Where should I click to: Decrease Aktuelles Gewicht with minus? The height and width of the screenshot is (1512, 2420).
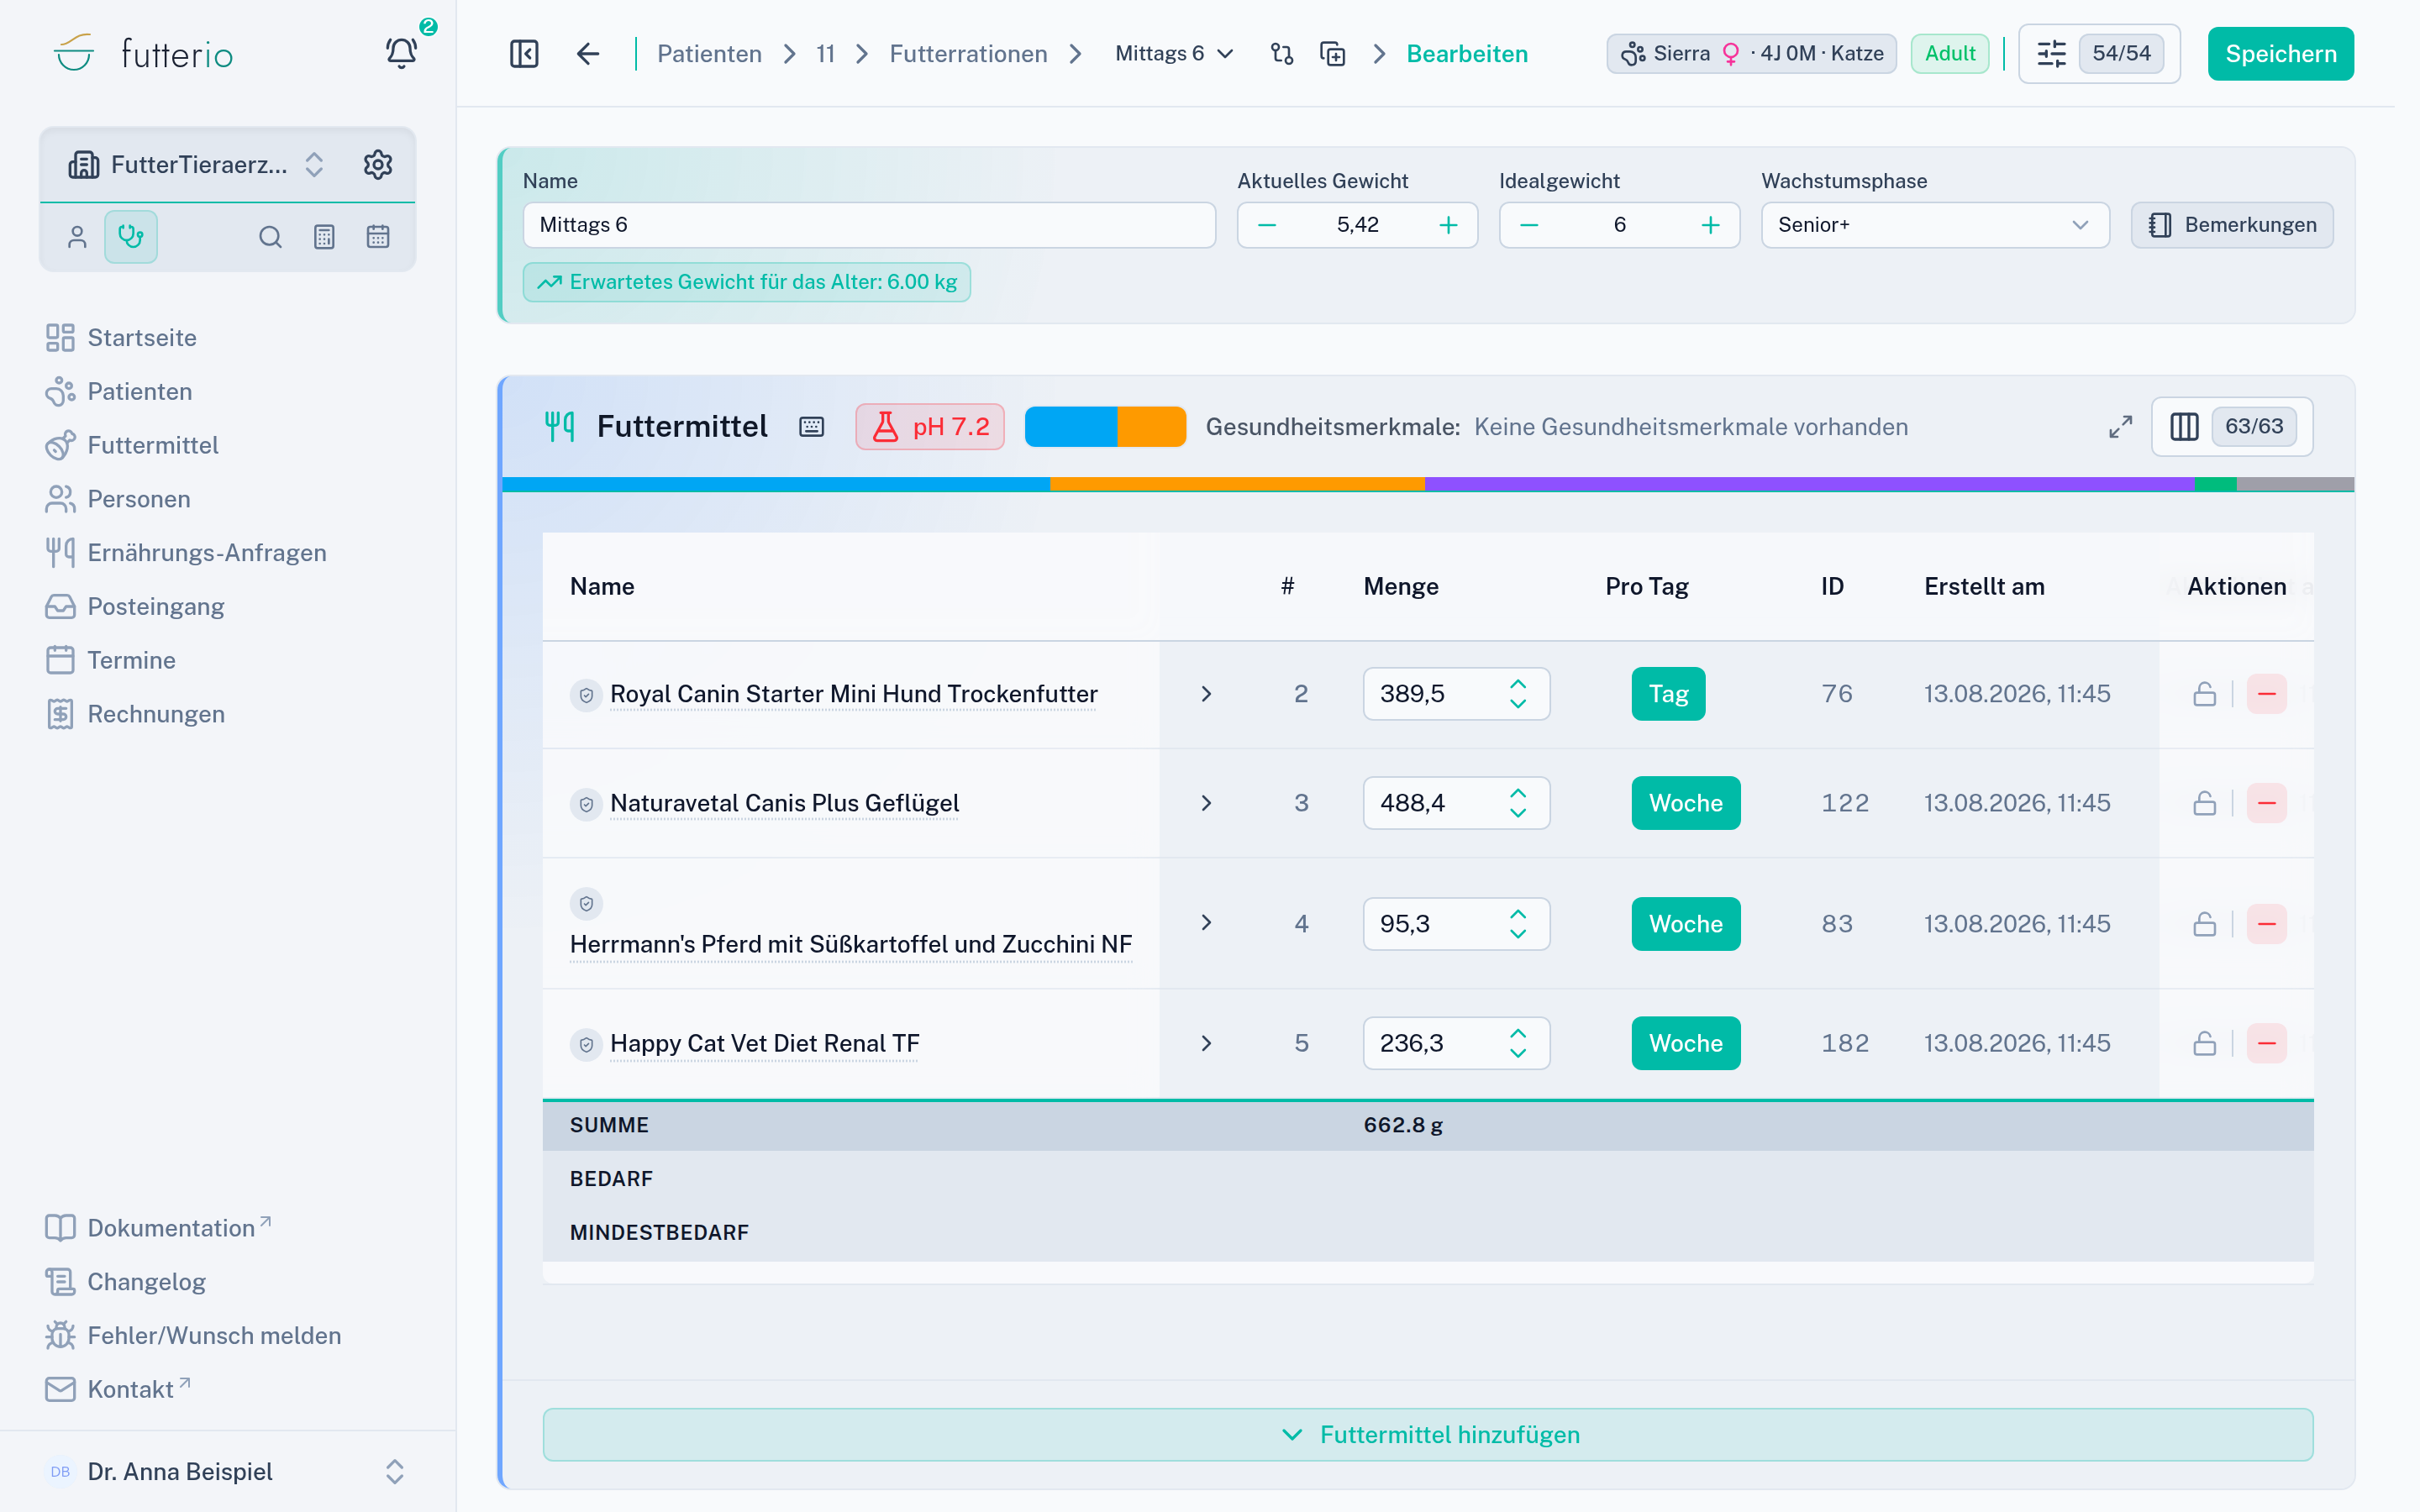click(x=1267, y=225)
